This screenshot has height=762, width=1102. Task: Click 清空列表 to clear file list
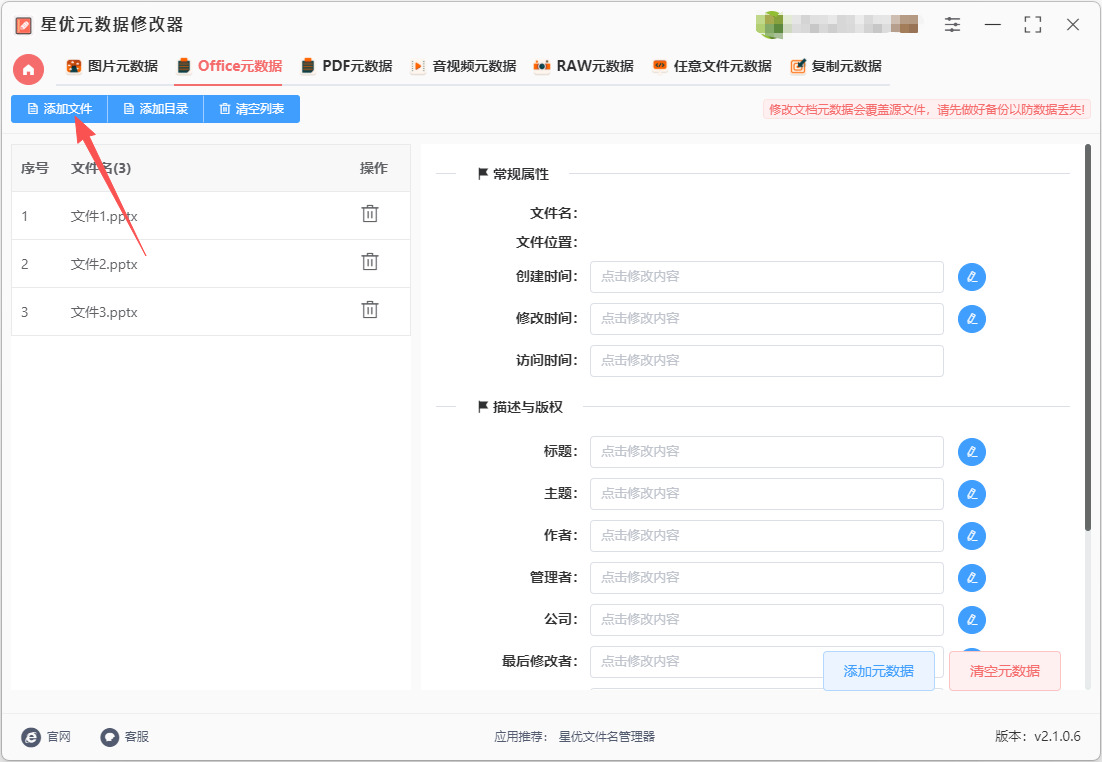[x=252, y=109]
